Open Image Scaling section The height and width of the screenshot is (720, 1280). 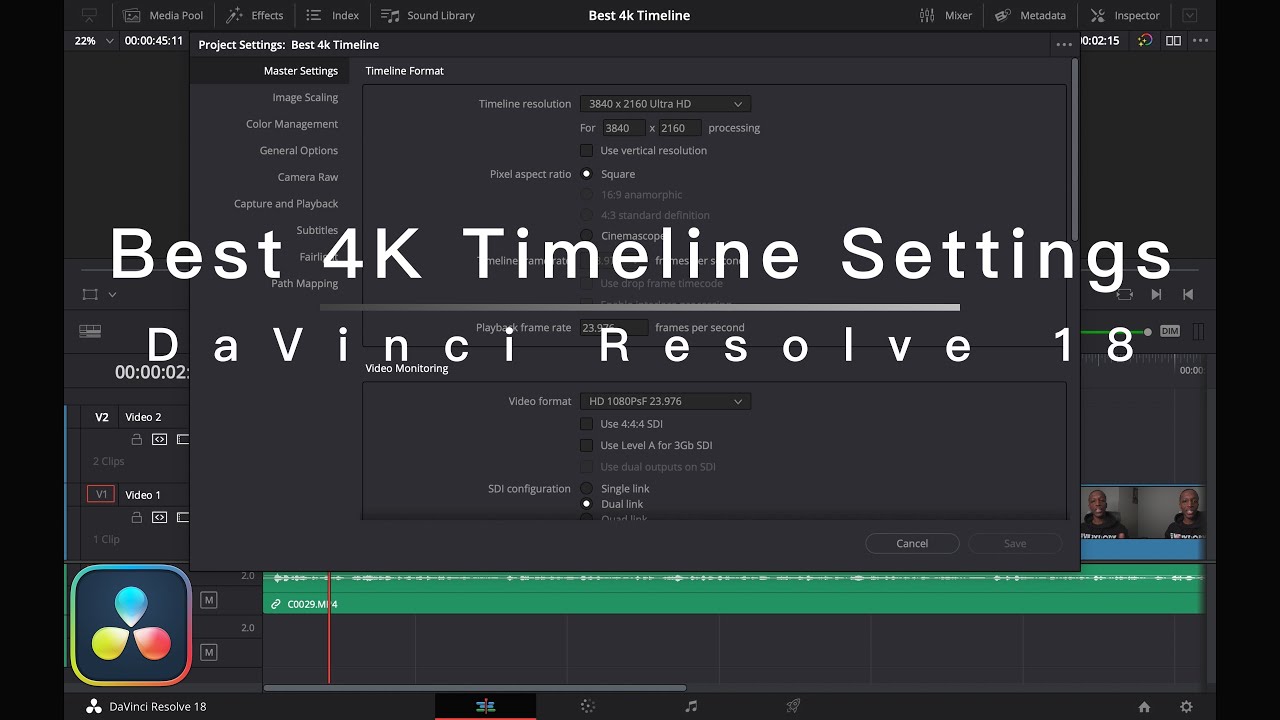[x=305, y=97]
